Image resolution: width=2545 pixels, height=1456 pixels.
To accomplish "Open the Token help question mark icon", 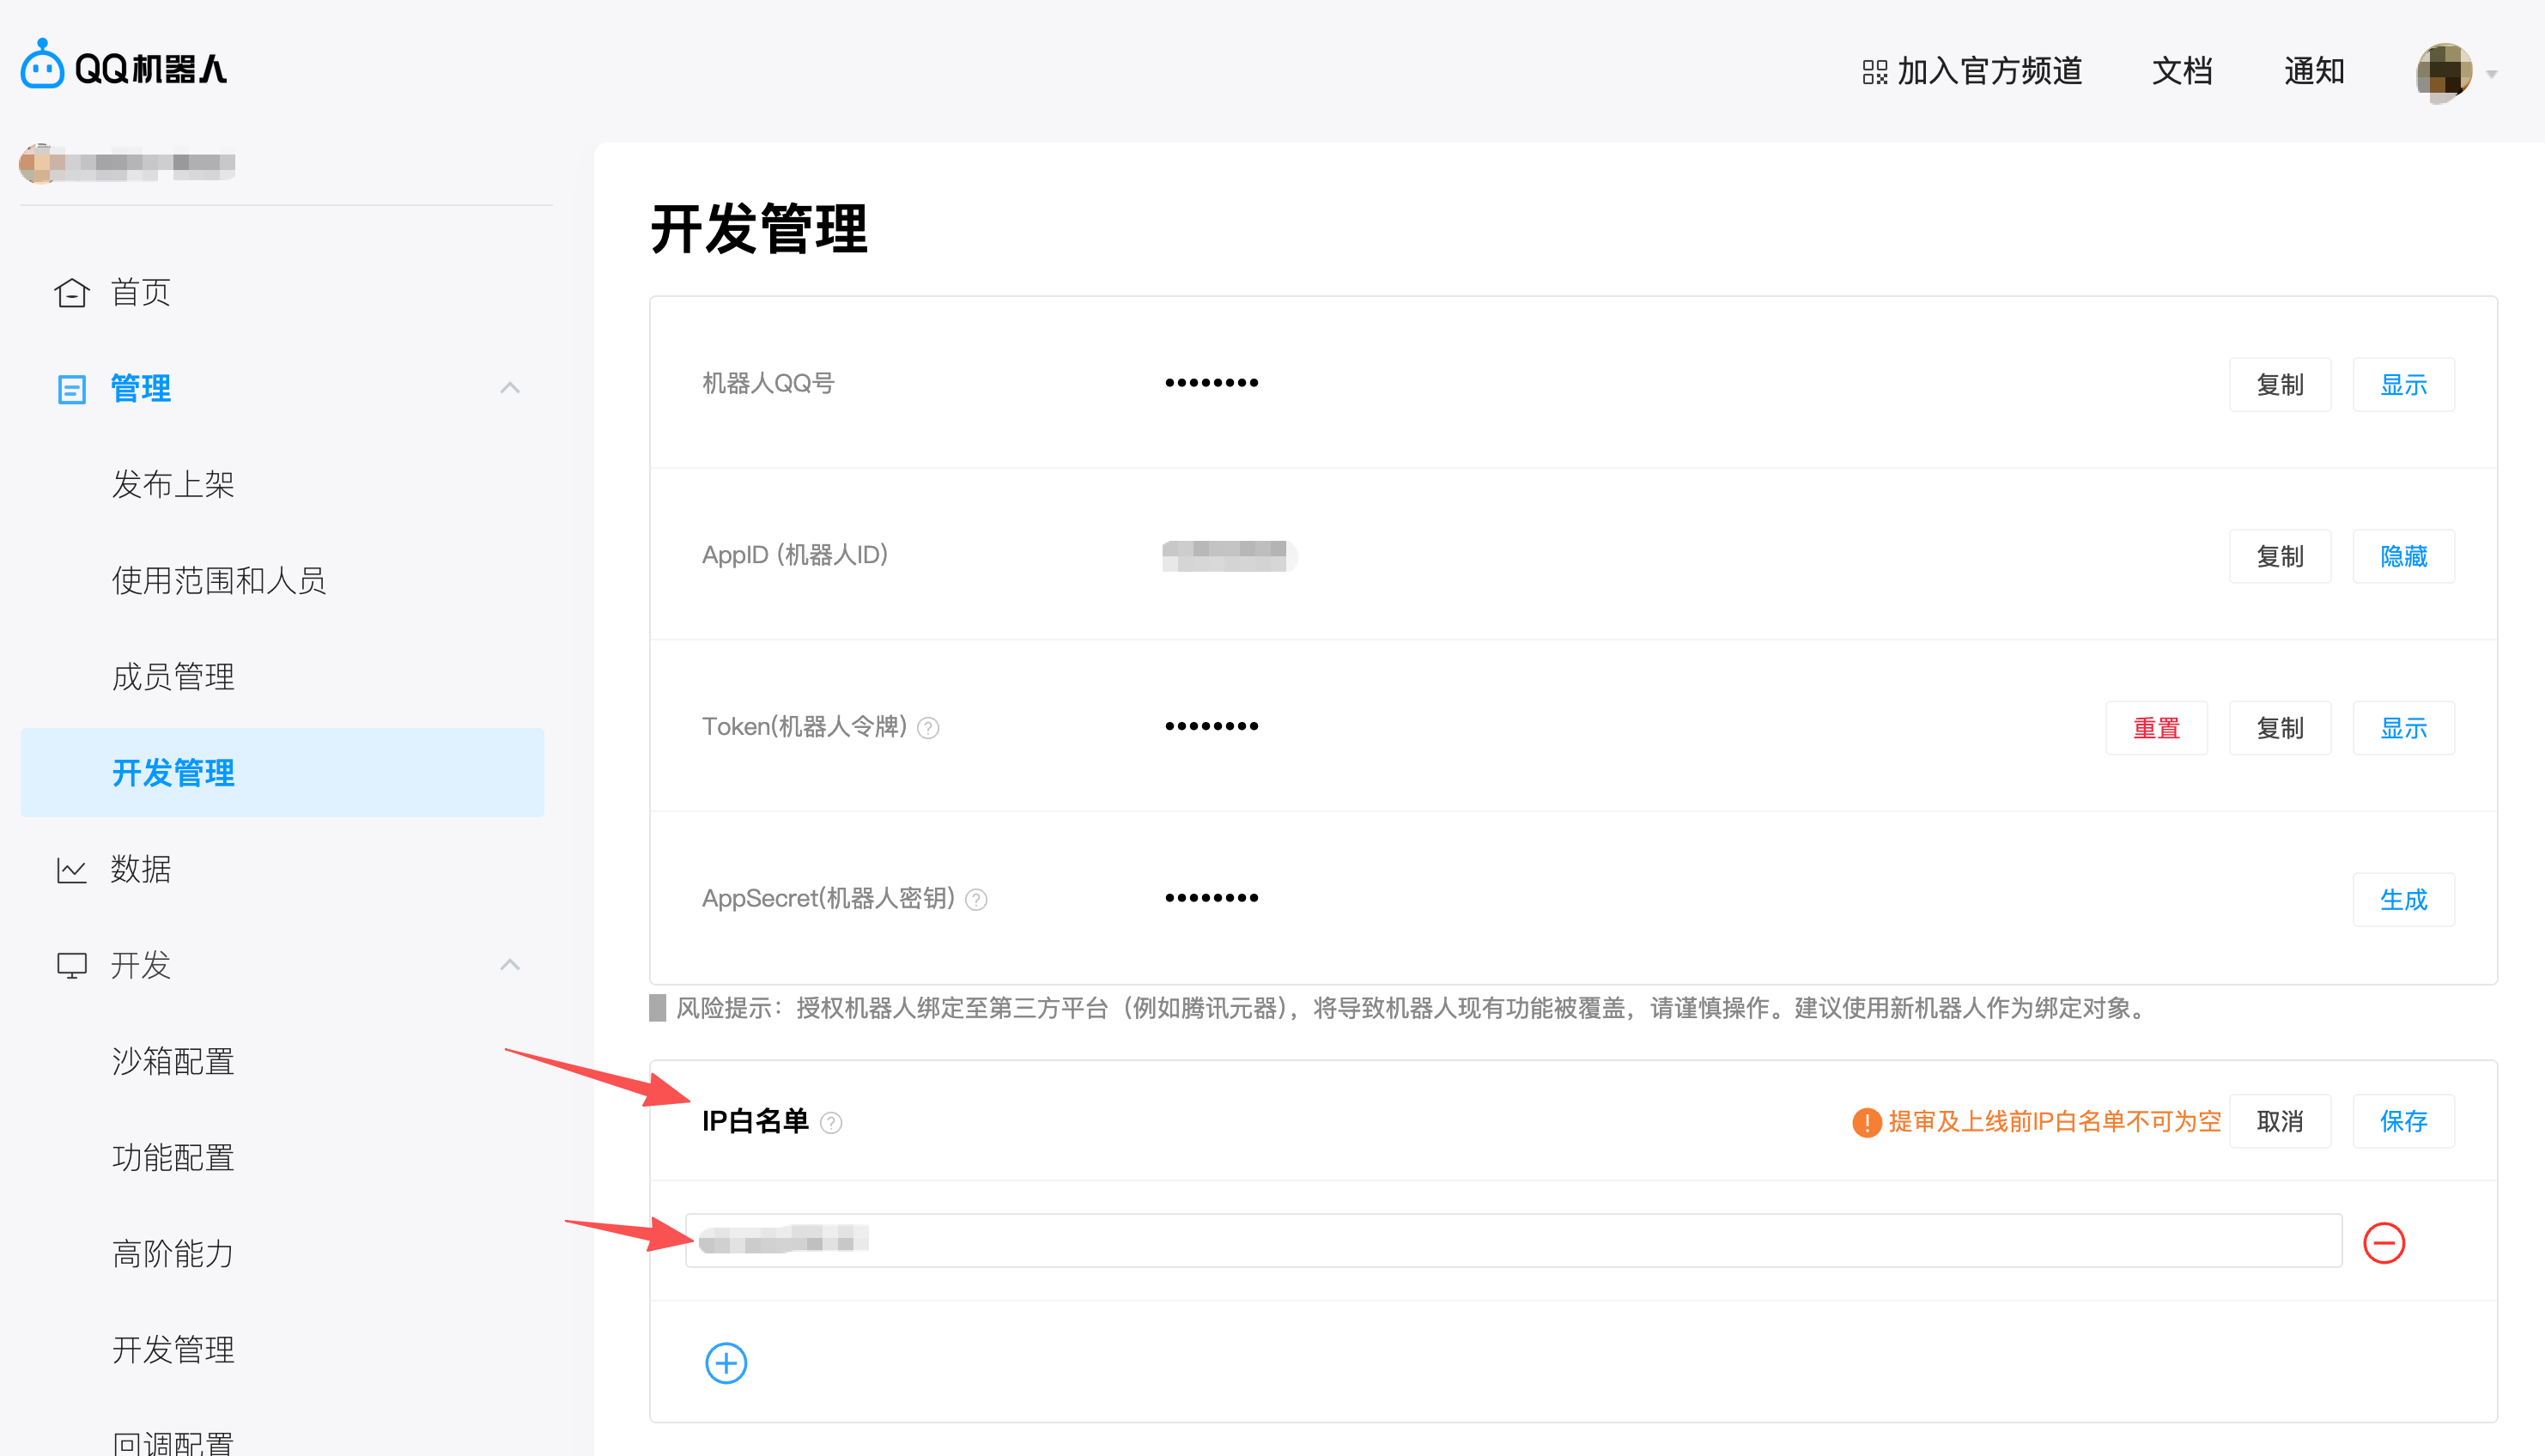I will tap(928, 727).
